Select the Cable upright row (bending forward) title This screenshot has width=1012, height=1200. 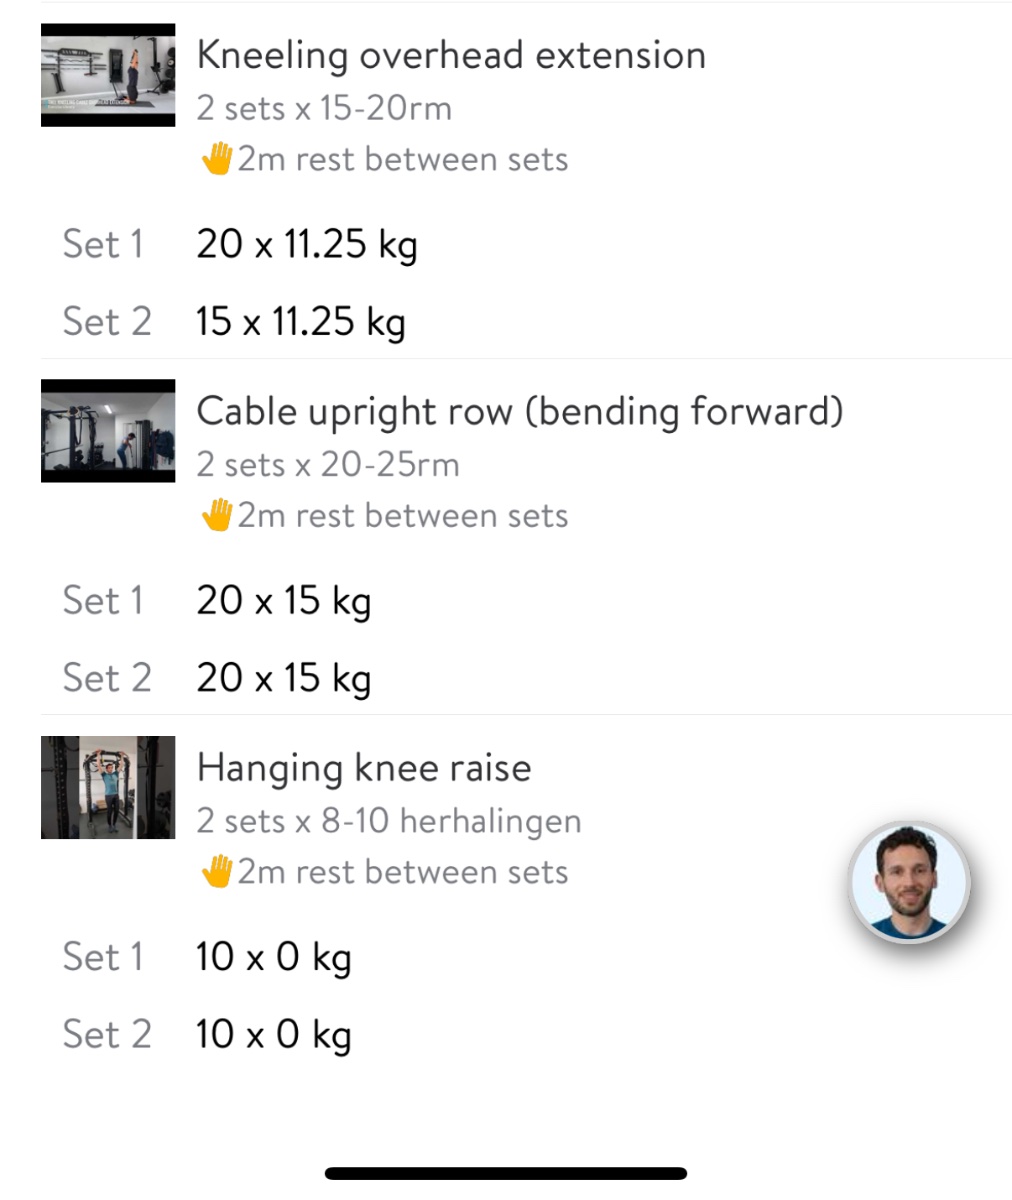coord(519,411)
